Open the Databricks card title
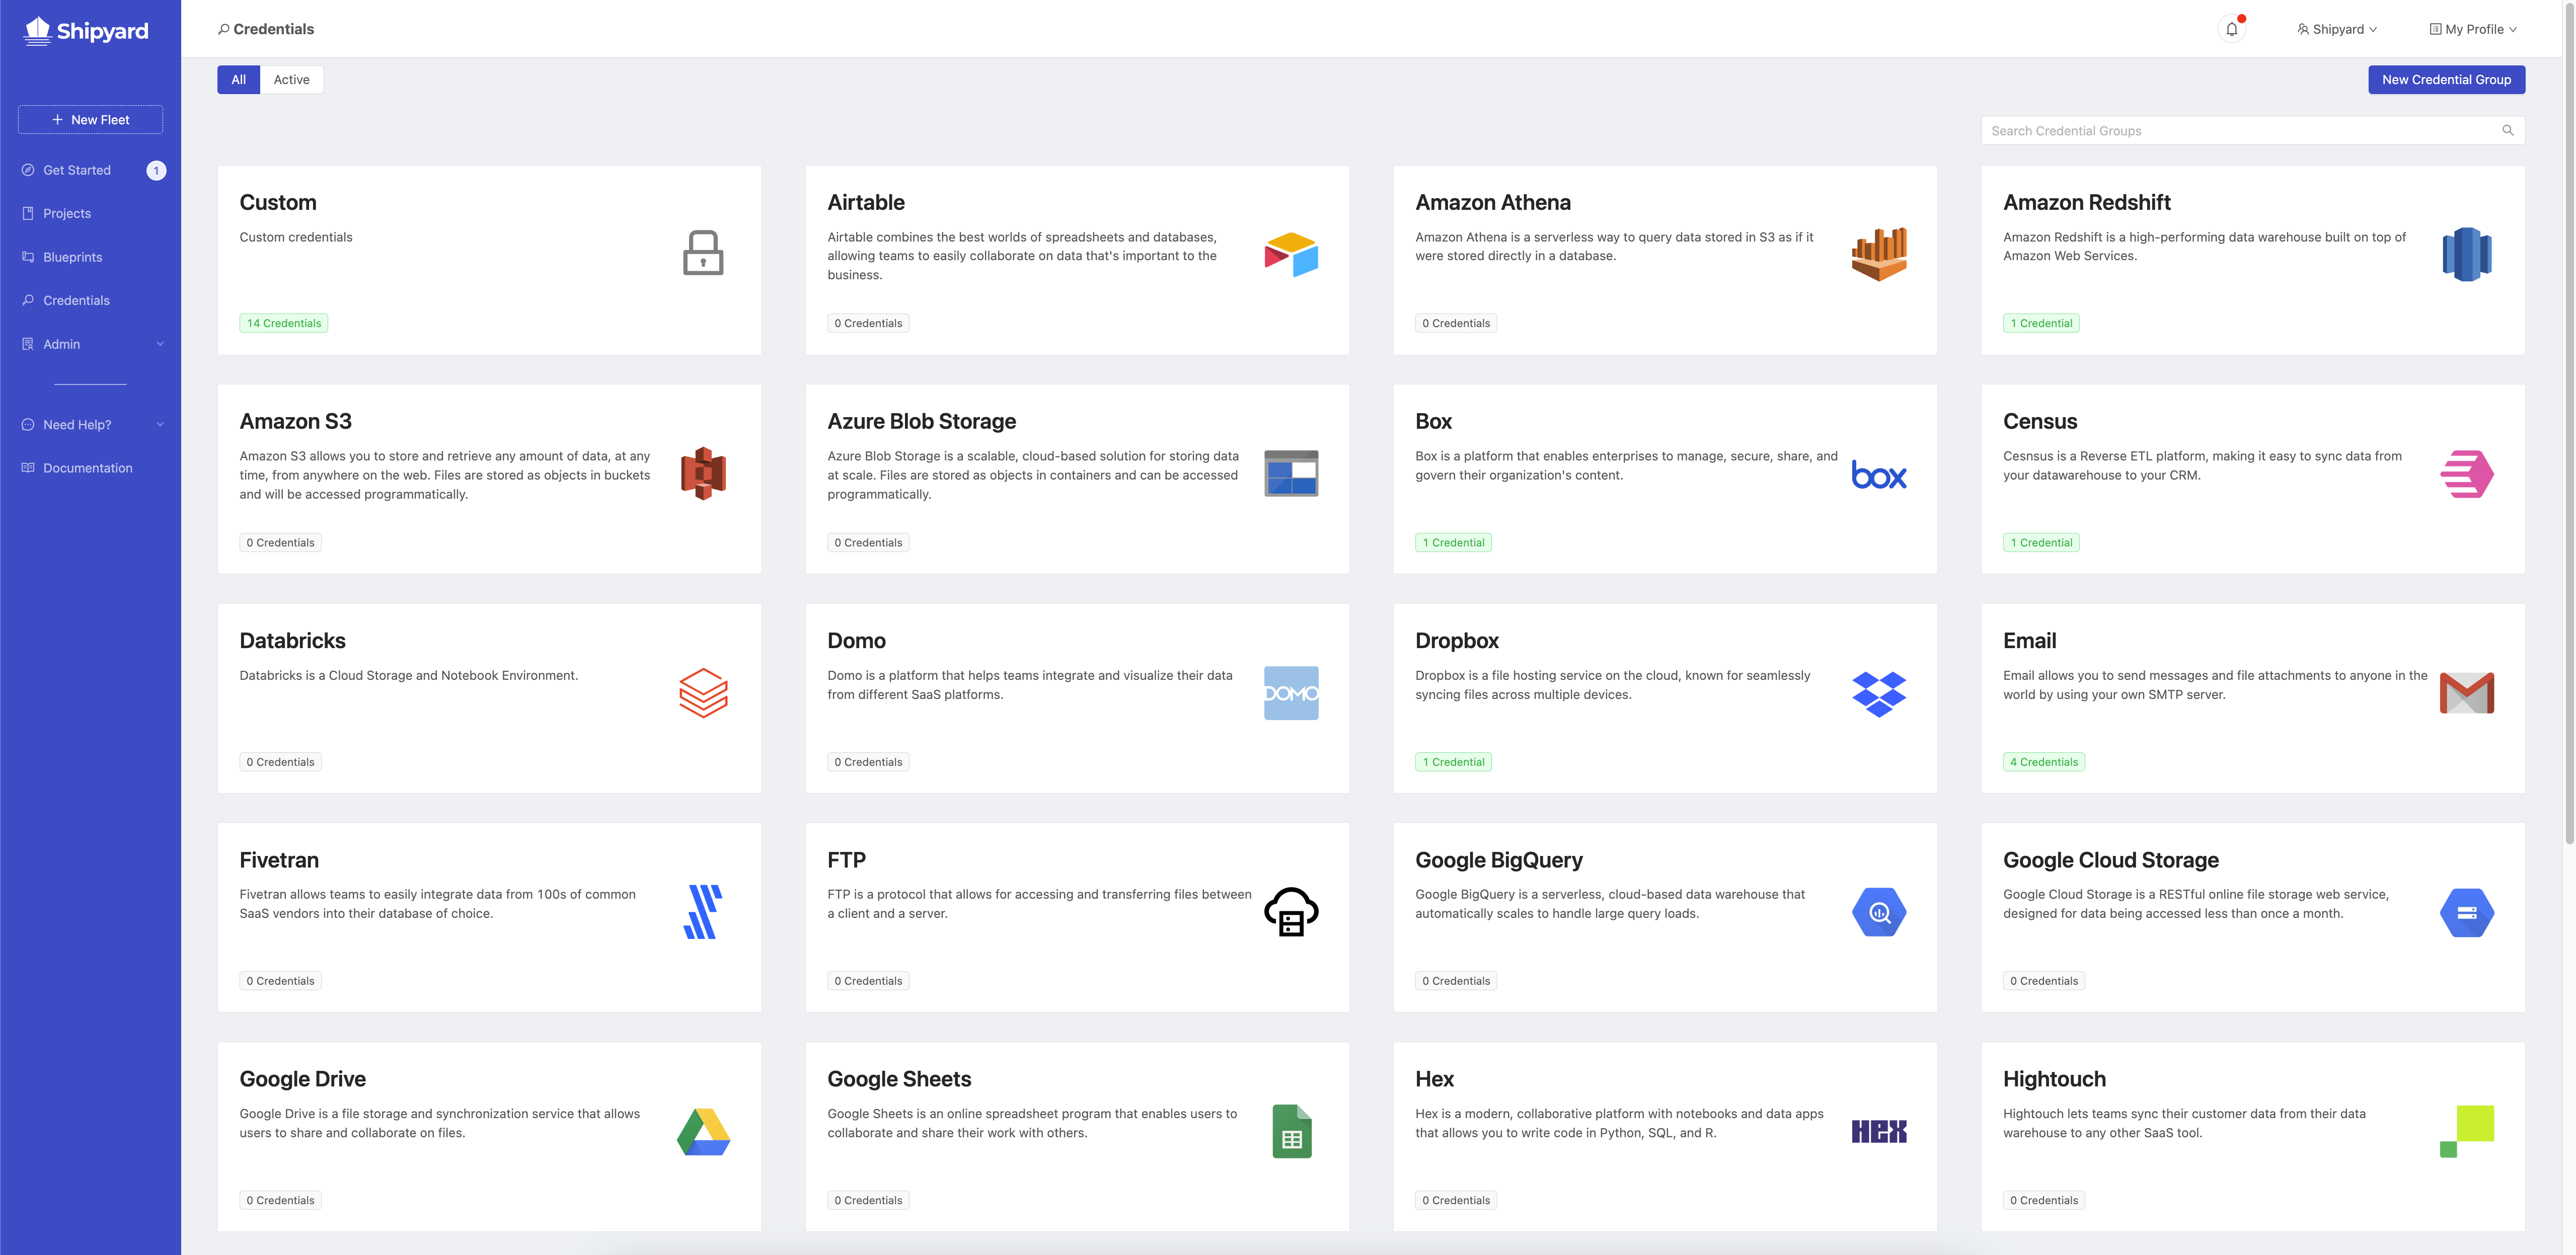 click(293, 641)
